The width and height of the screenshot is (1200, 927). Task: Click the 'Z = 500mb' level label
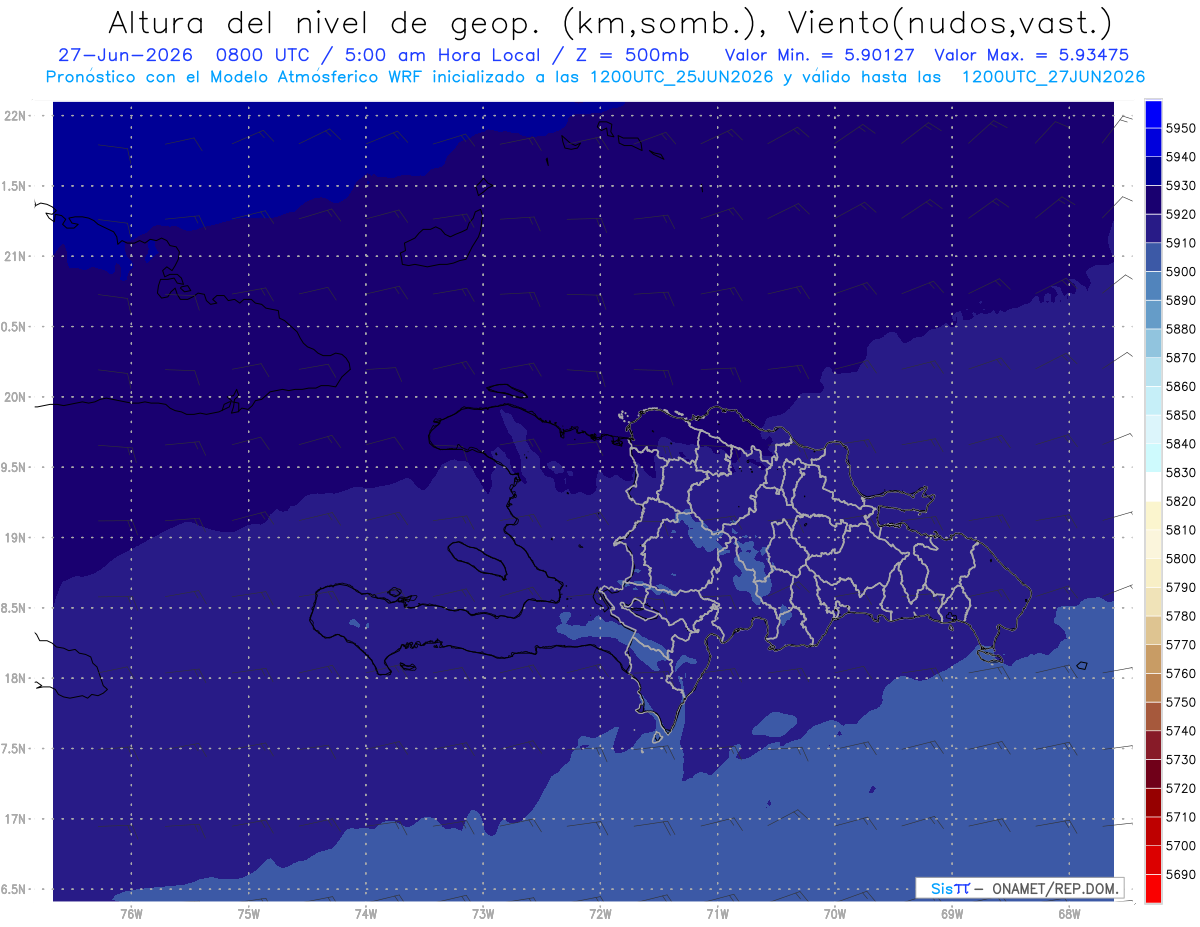(x=632, y=55)
